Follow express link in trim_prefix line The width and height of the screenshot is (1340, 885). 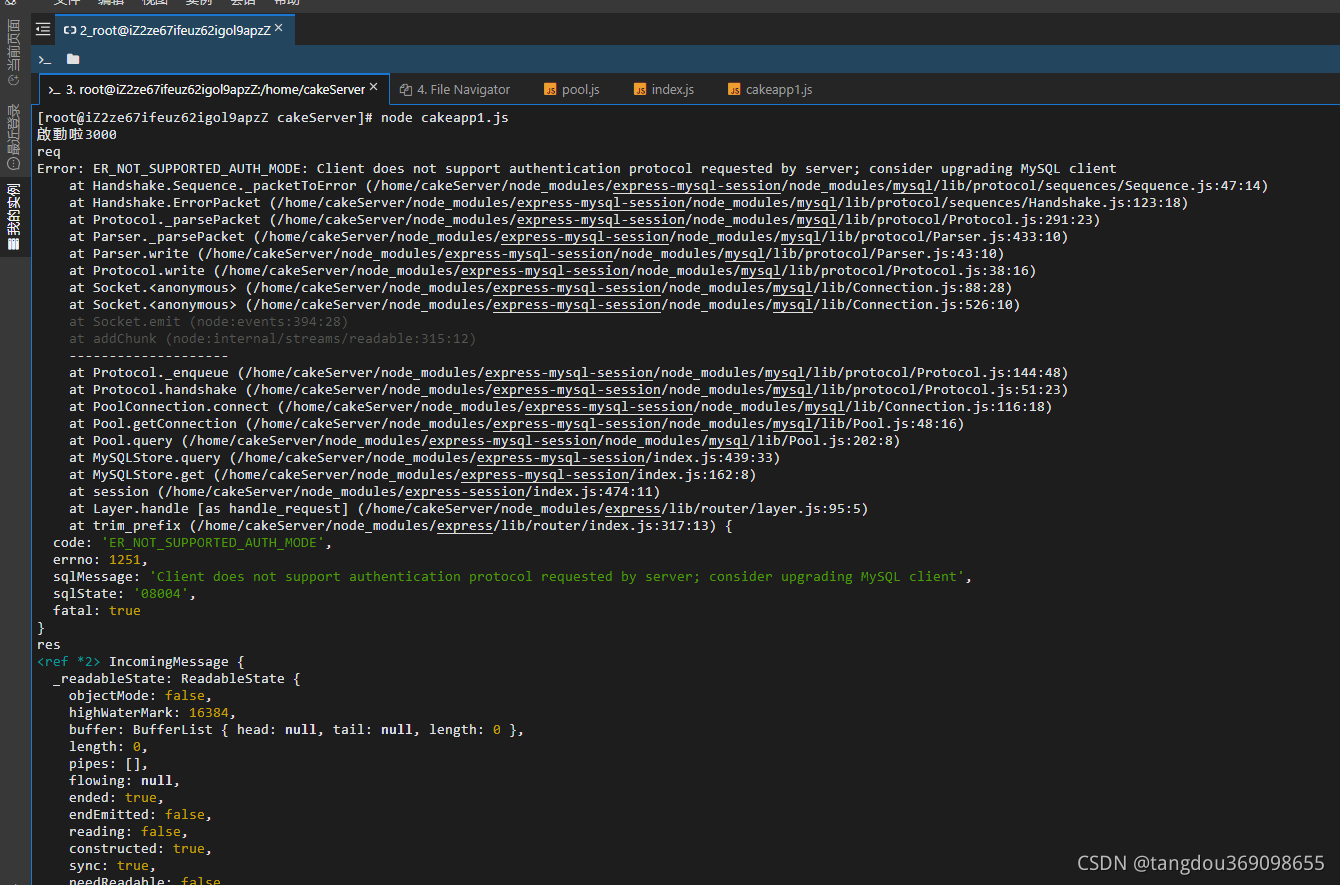pyautogui.click(x=465, y=526)
